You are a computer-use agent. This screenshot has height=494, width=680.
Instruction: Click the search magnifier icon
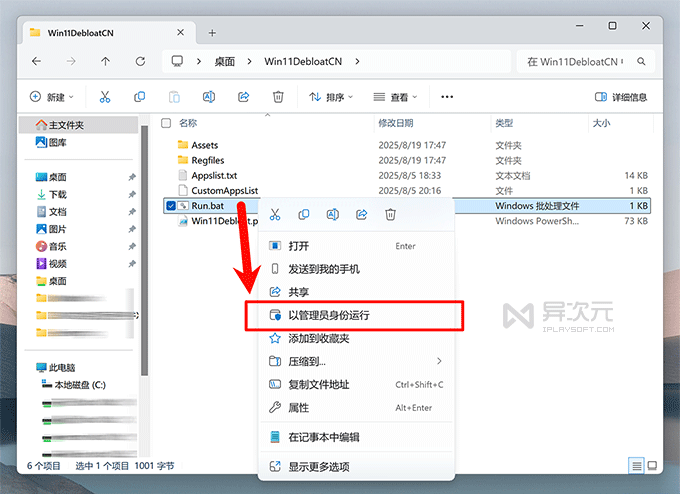[641, 62]
